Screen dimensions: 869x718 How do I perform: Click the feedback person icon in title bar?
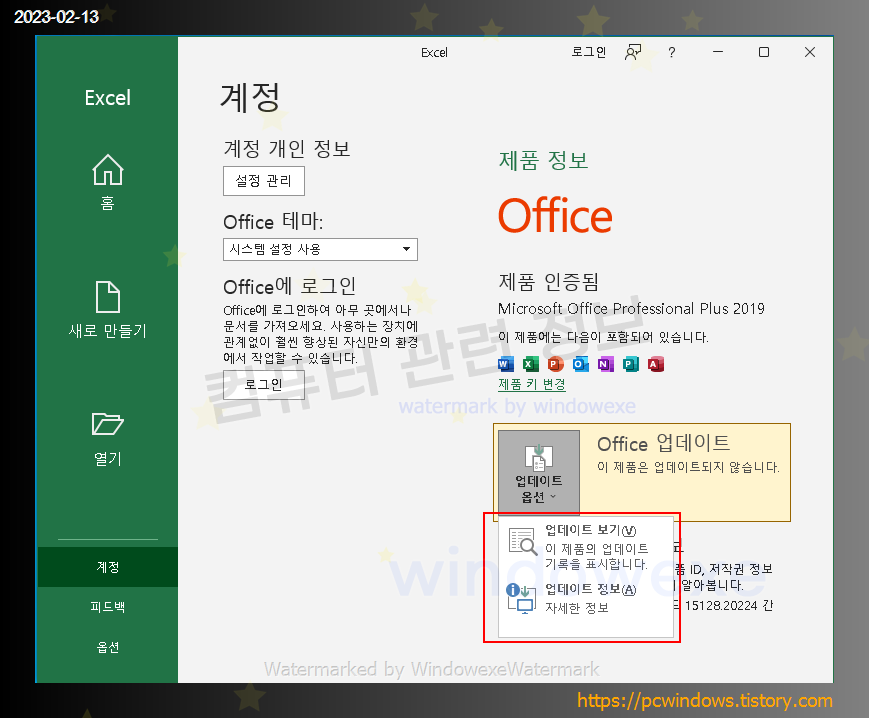(x=633, y=52)
